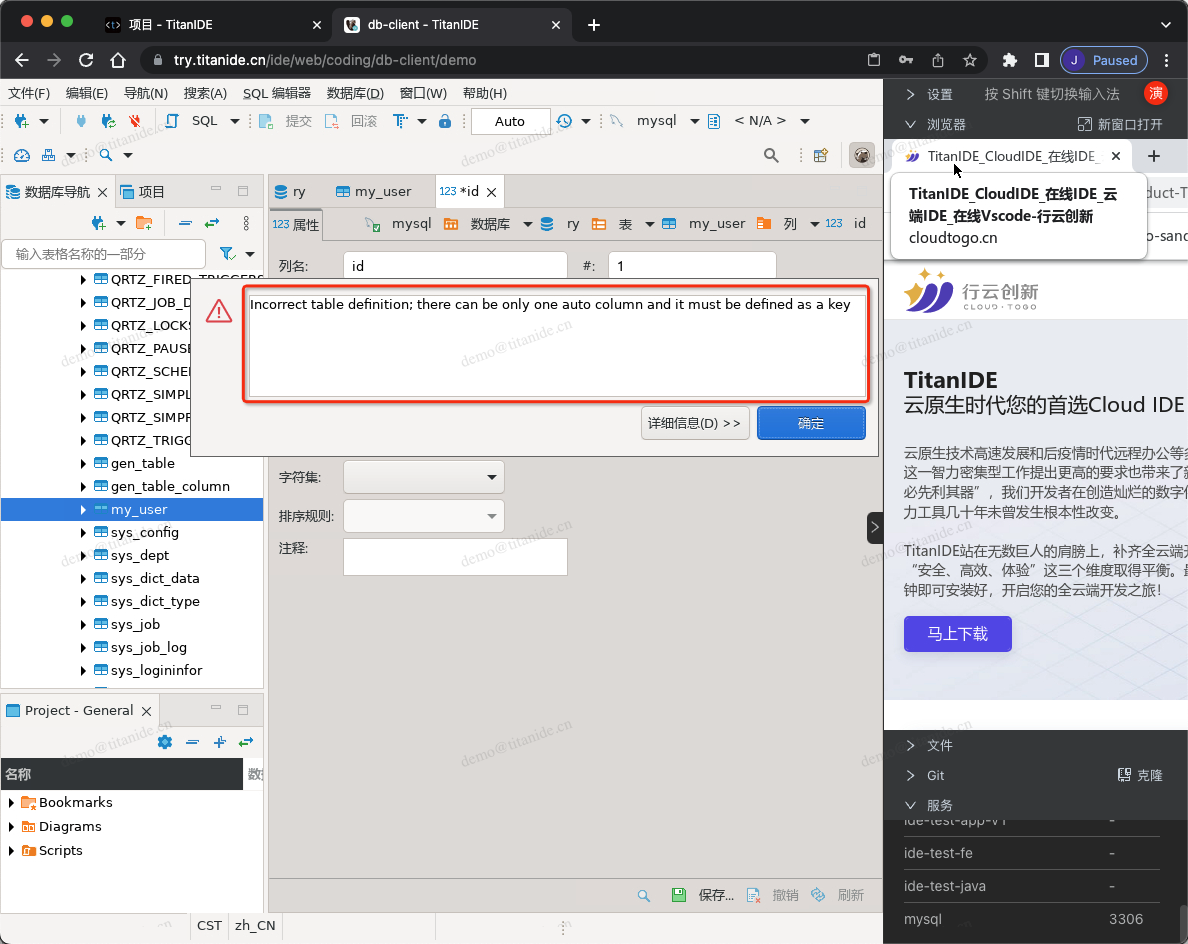This screenshot has width=1188, height=944.
Task: Toggle link with editor in database navigator
Action: (x=212, y=223)
